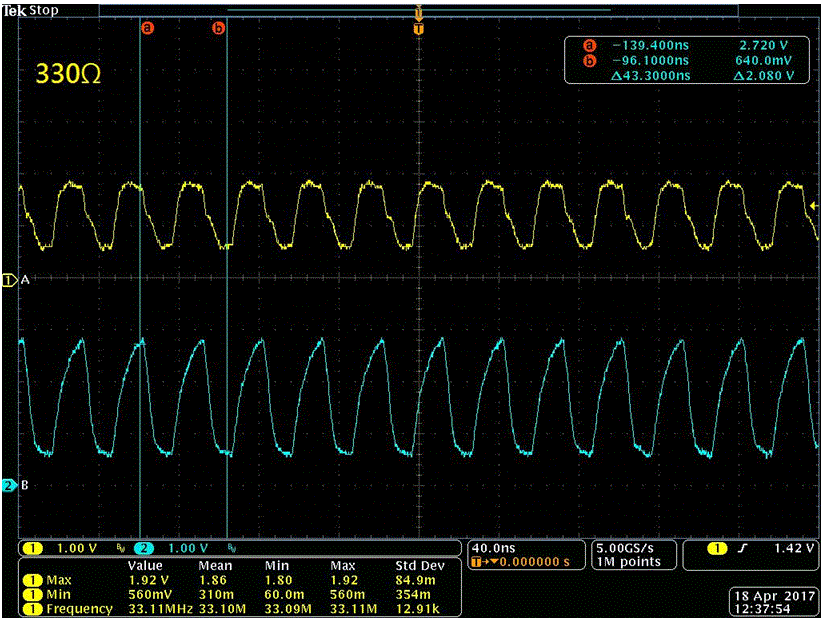Image resolution: width=822 pixels, height=621 pixels.
Task: Click the rising edge trigger slope icon
Action: [743, 548]
